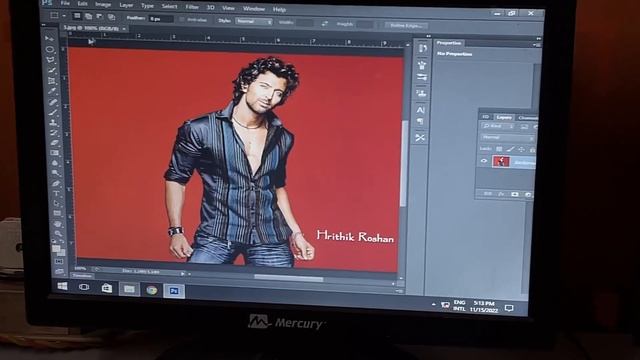Select the Pen tool
Image resolution: width=640 pixels, height=360 pixels.
(56, 183)
